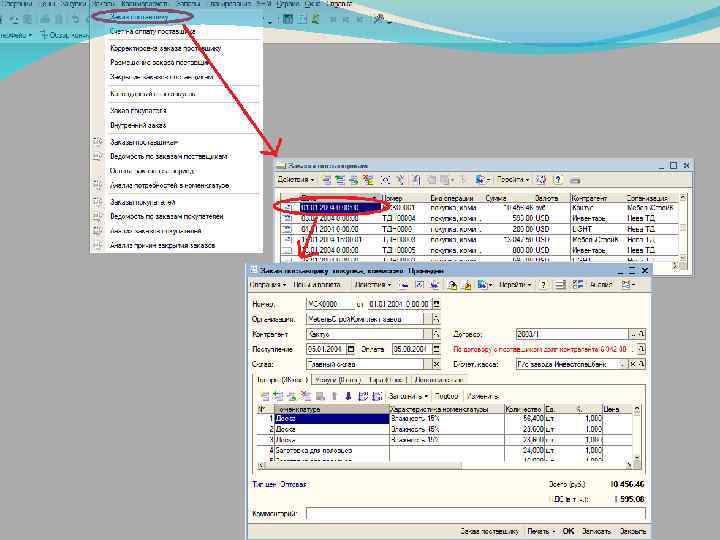
Task: Click quantity cell 56,400 in first goods row
Action: click(524, 419)
